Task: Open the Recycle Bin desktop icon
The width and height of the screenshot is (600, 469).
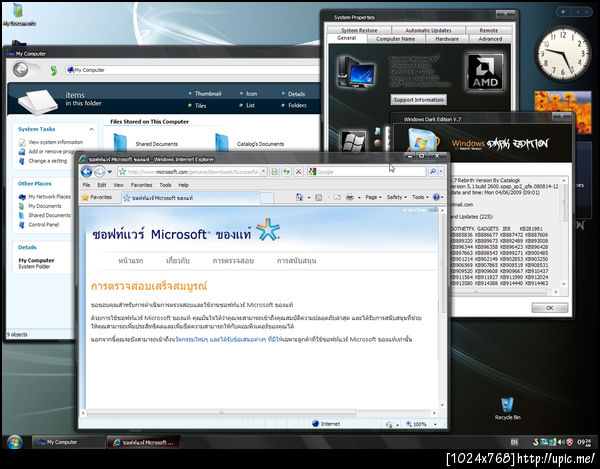Action: coord(507,409)
